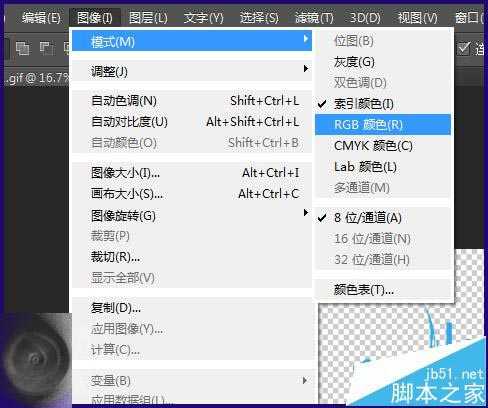Viewport: 488px width, 408px height.
Task: Open 颜色表(T)... dialog
Action: pos(383,289)
